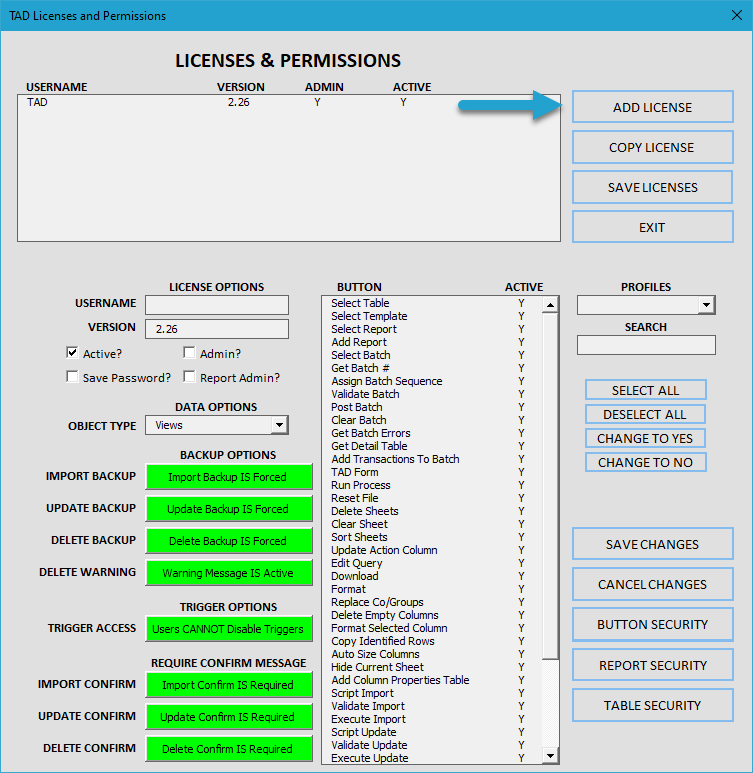Select the Get Detail Table row
Viewport: 753px width, 773px height.
coord(431,446)
